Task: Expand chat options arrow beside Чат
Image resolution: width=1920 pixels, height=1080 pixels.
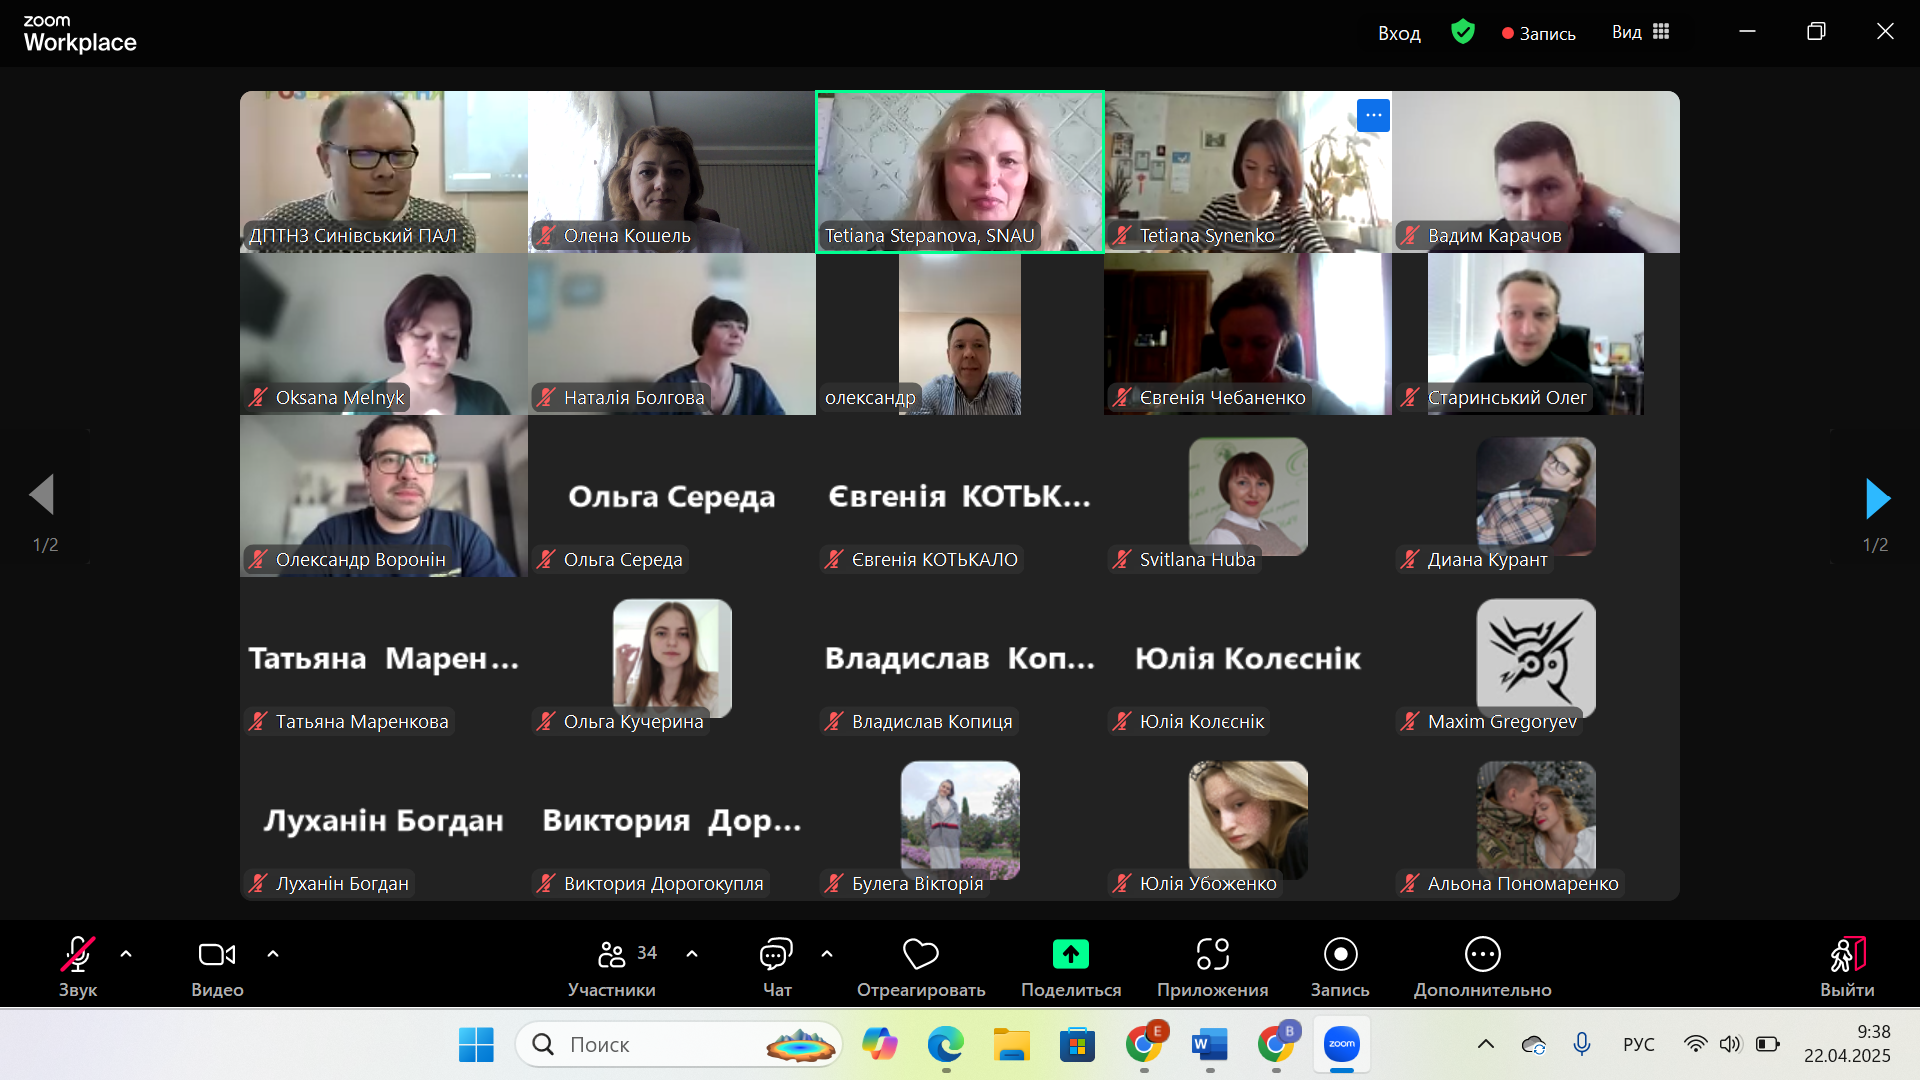Action: coord(827,954)
